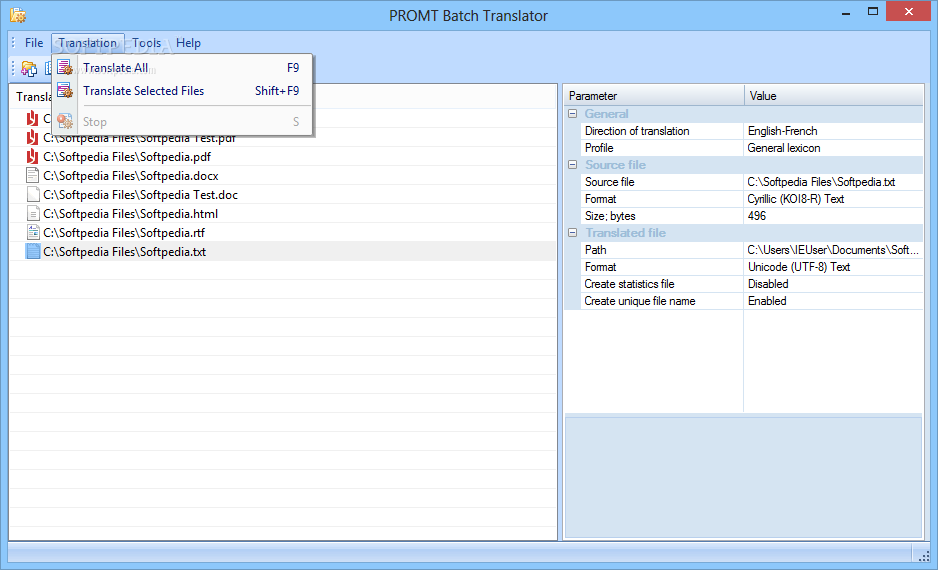Click the Size; bytes parameter label

coord(610,216)
